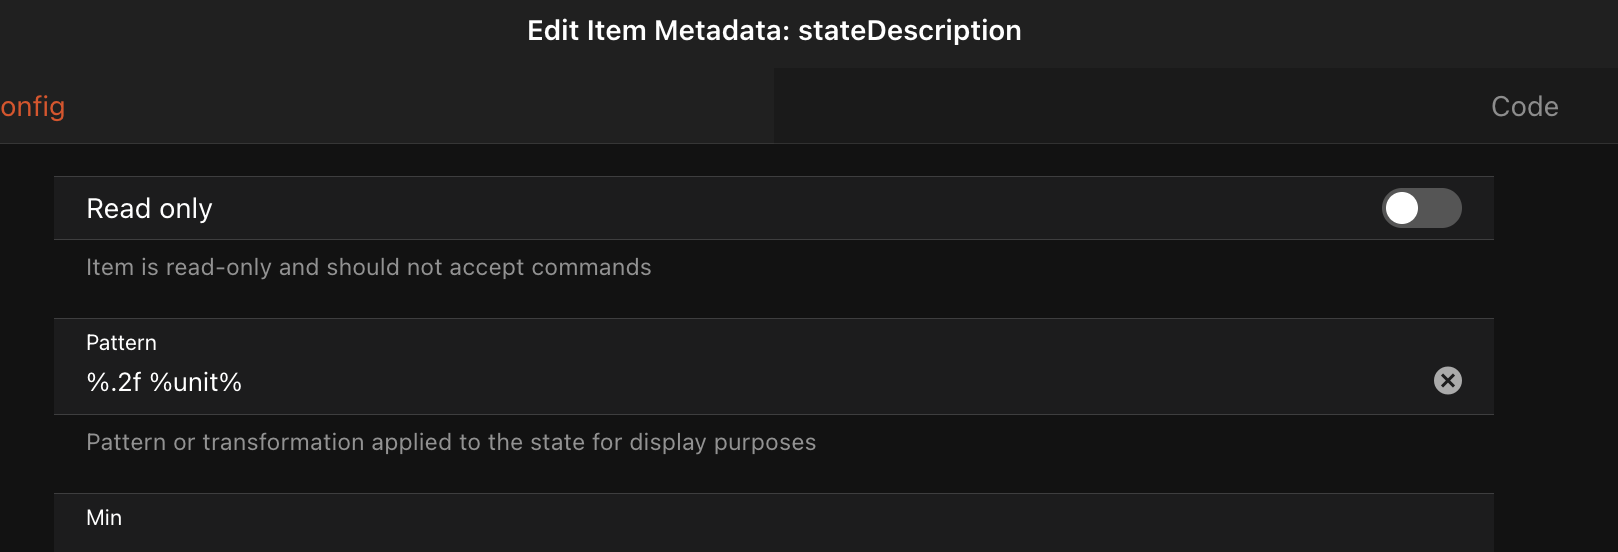
Task: Click the 'Edit Item Metadata: stateDescription' title
Action: coord(774,30)
